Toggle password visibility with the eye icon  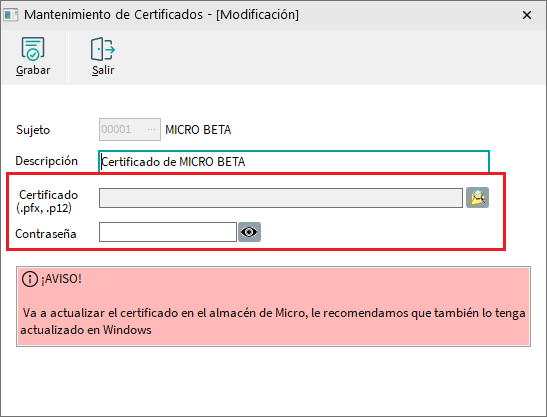click(x=249, y=232)
